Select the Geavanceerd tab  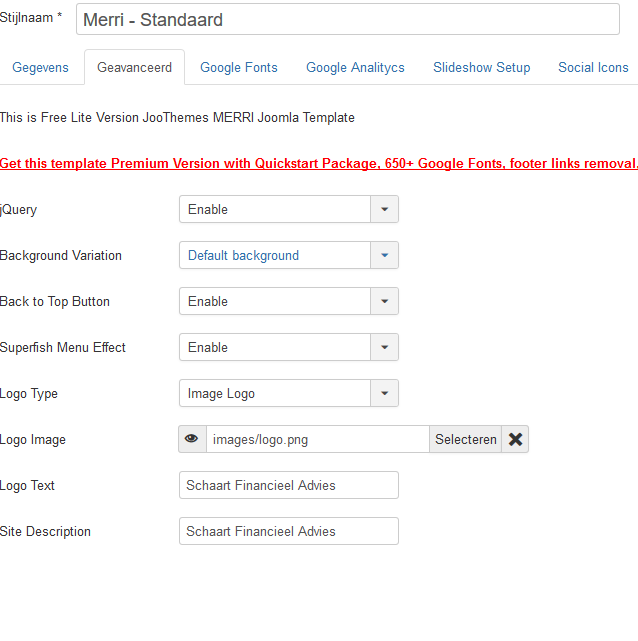tap(134, 67)
